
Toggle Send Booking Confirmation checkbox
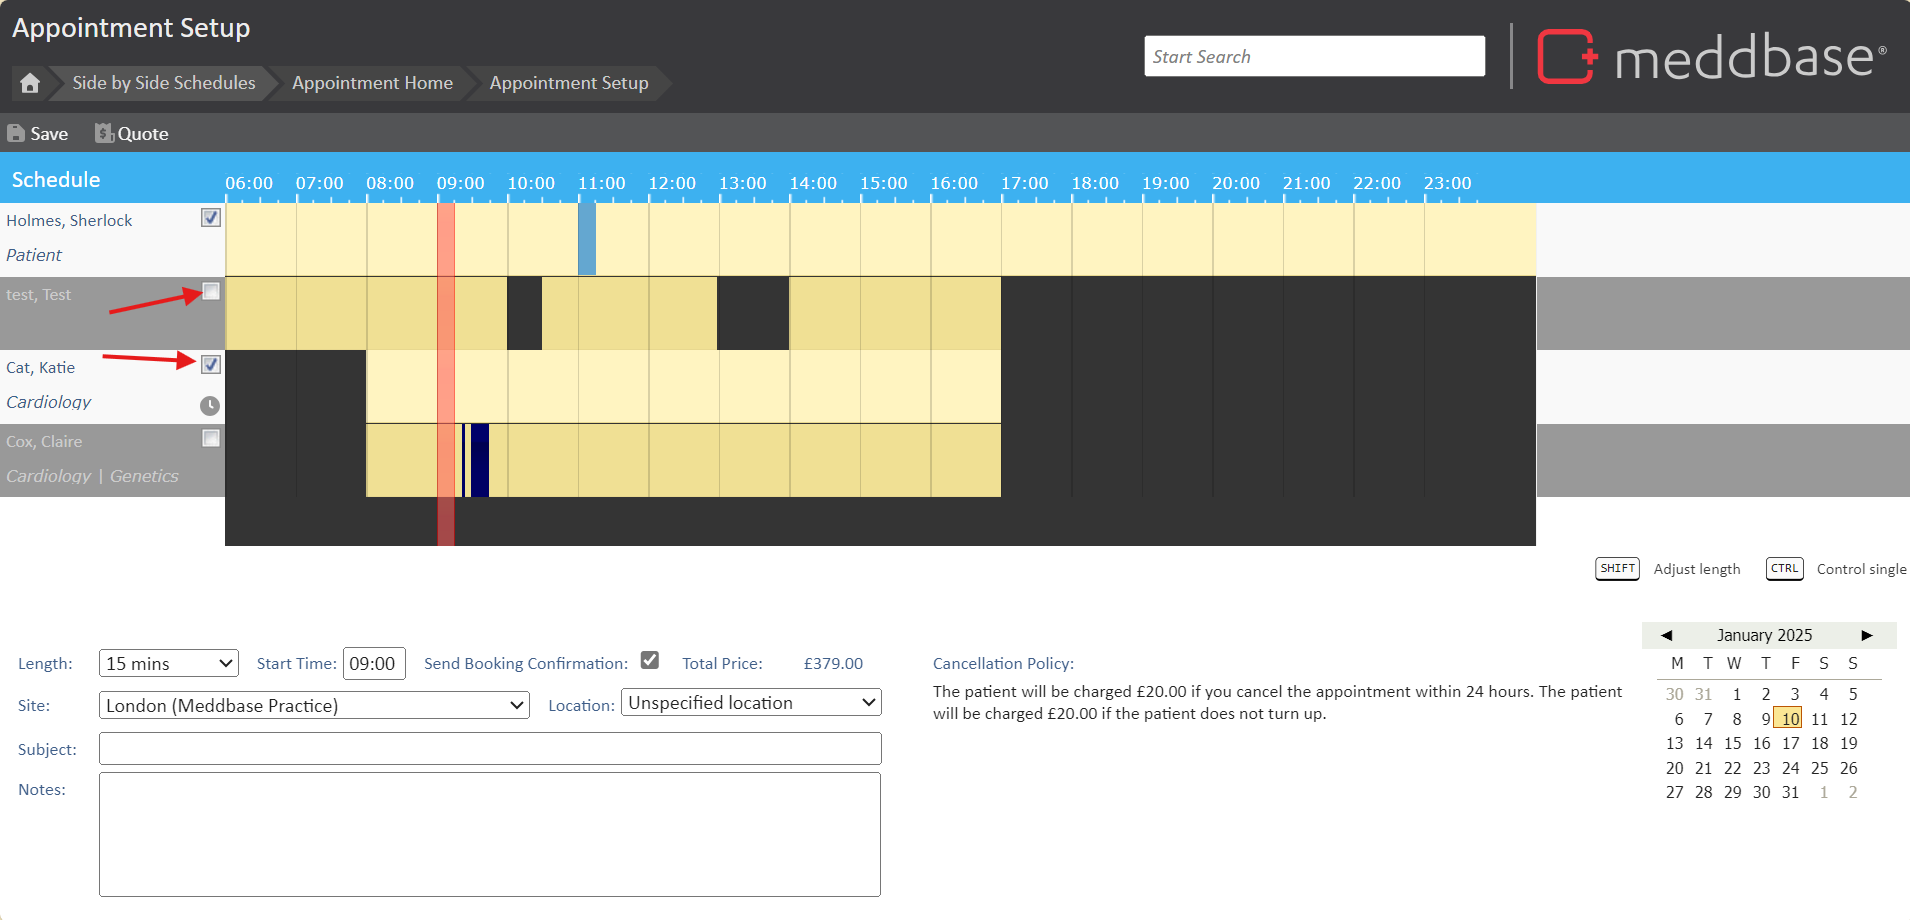650,660
